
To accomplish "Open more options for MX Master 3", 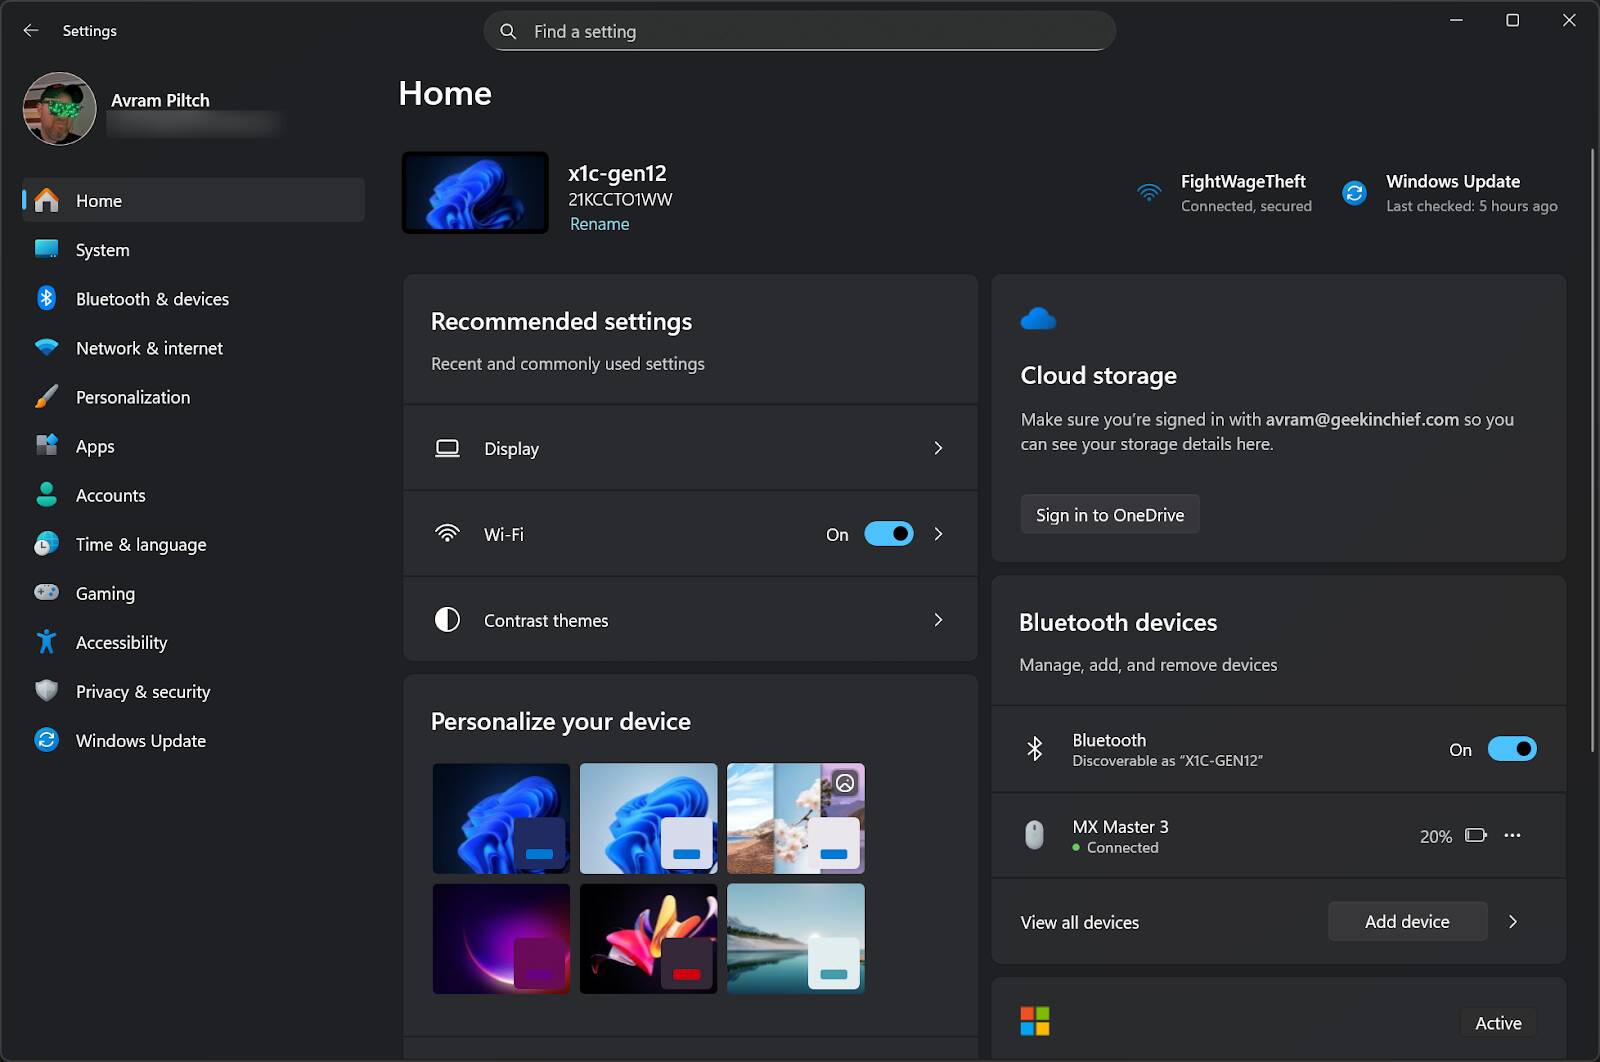I will (x=1512, y=835).
